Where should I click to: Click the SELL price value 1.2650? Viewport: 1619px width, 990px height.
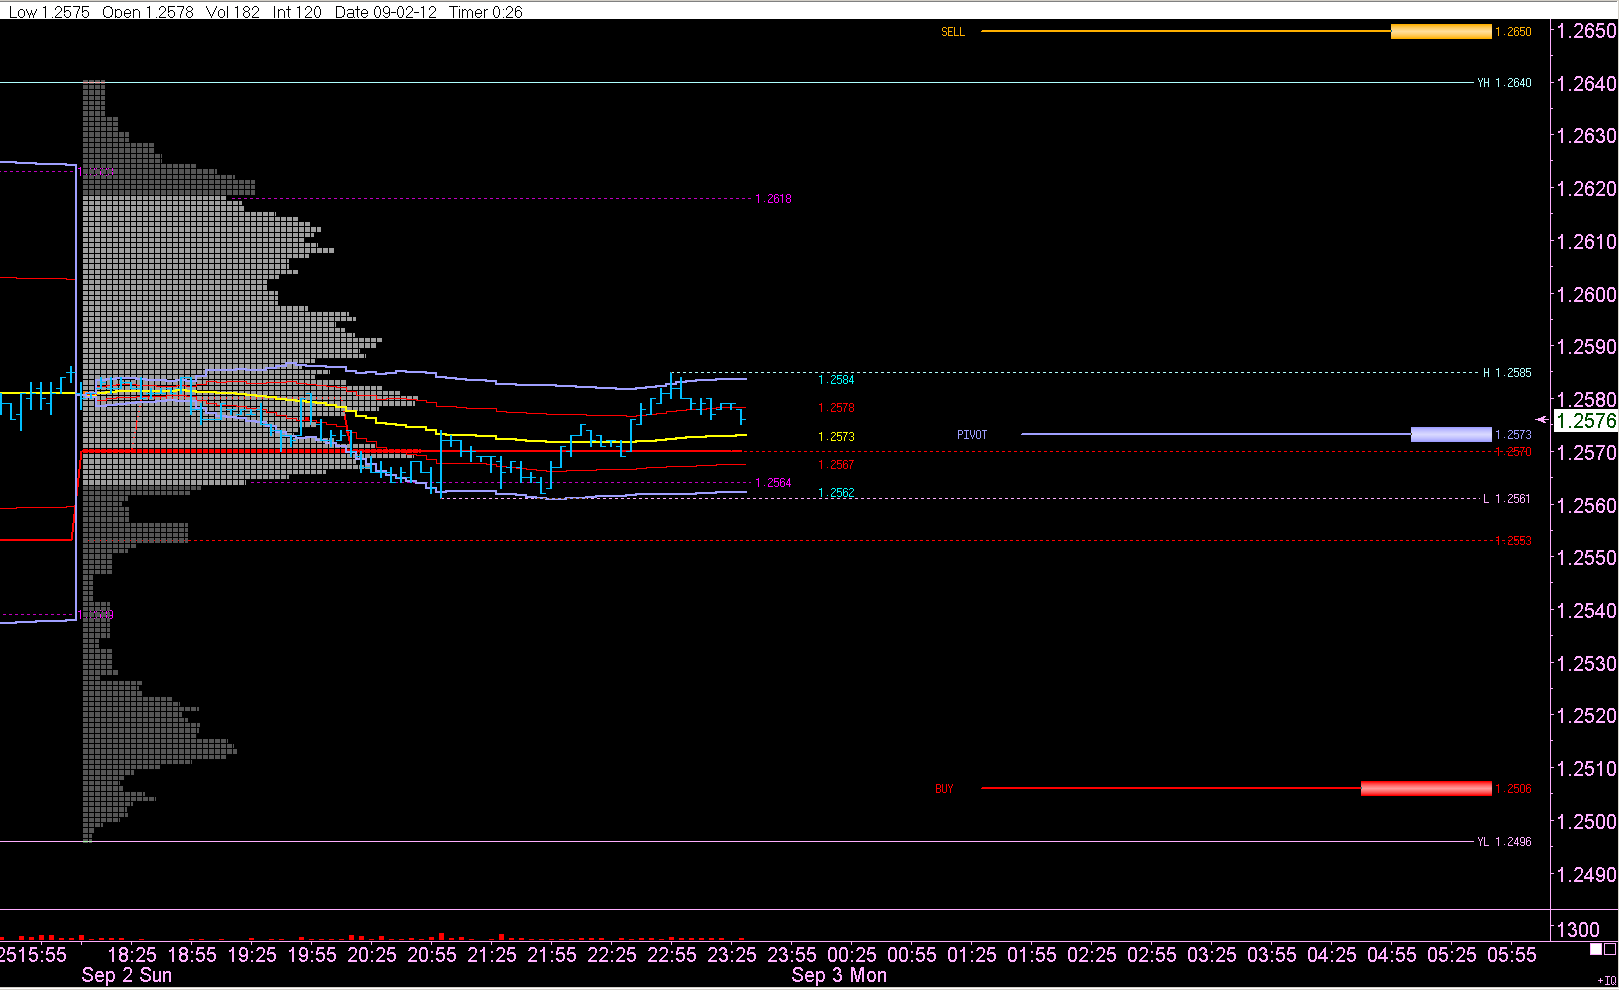pyautogui.click(x=1513, y=32)
